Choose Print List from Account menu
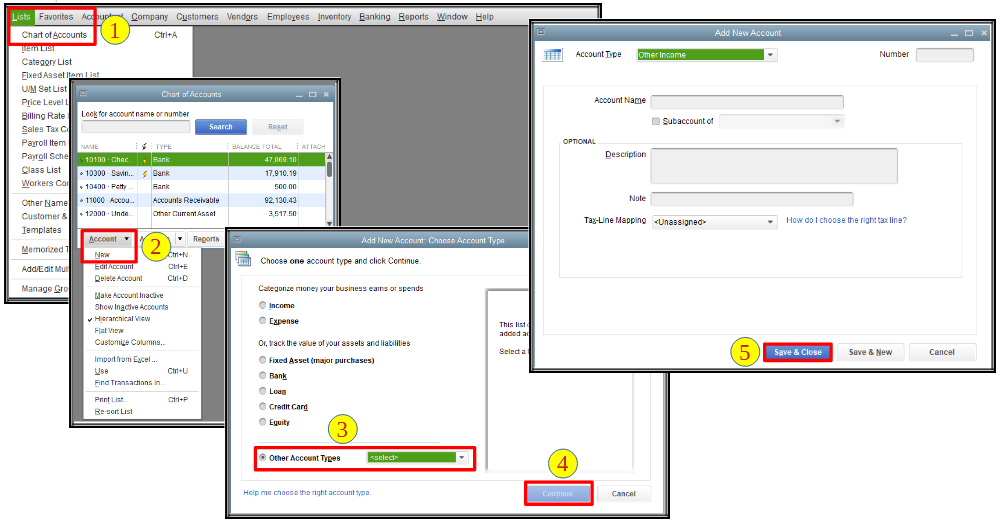The image size is (1002, 523). click(x=109, y=400)
